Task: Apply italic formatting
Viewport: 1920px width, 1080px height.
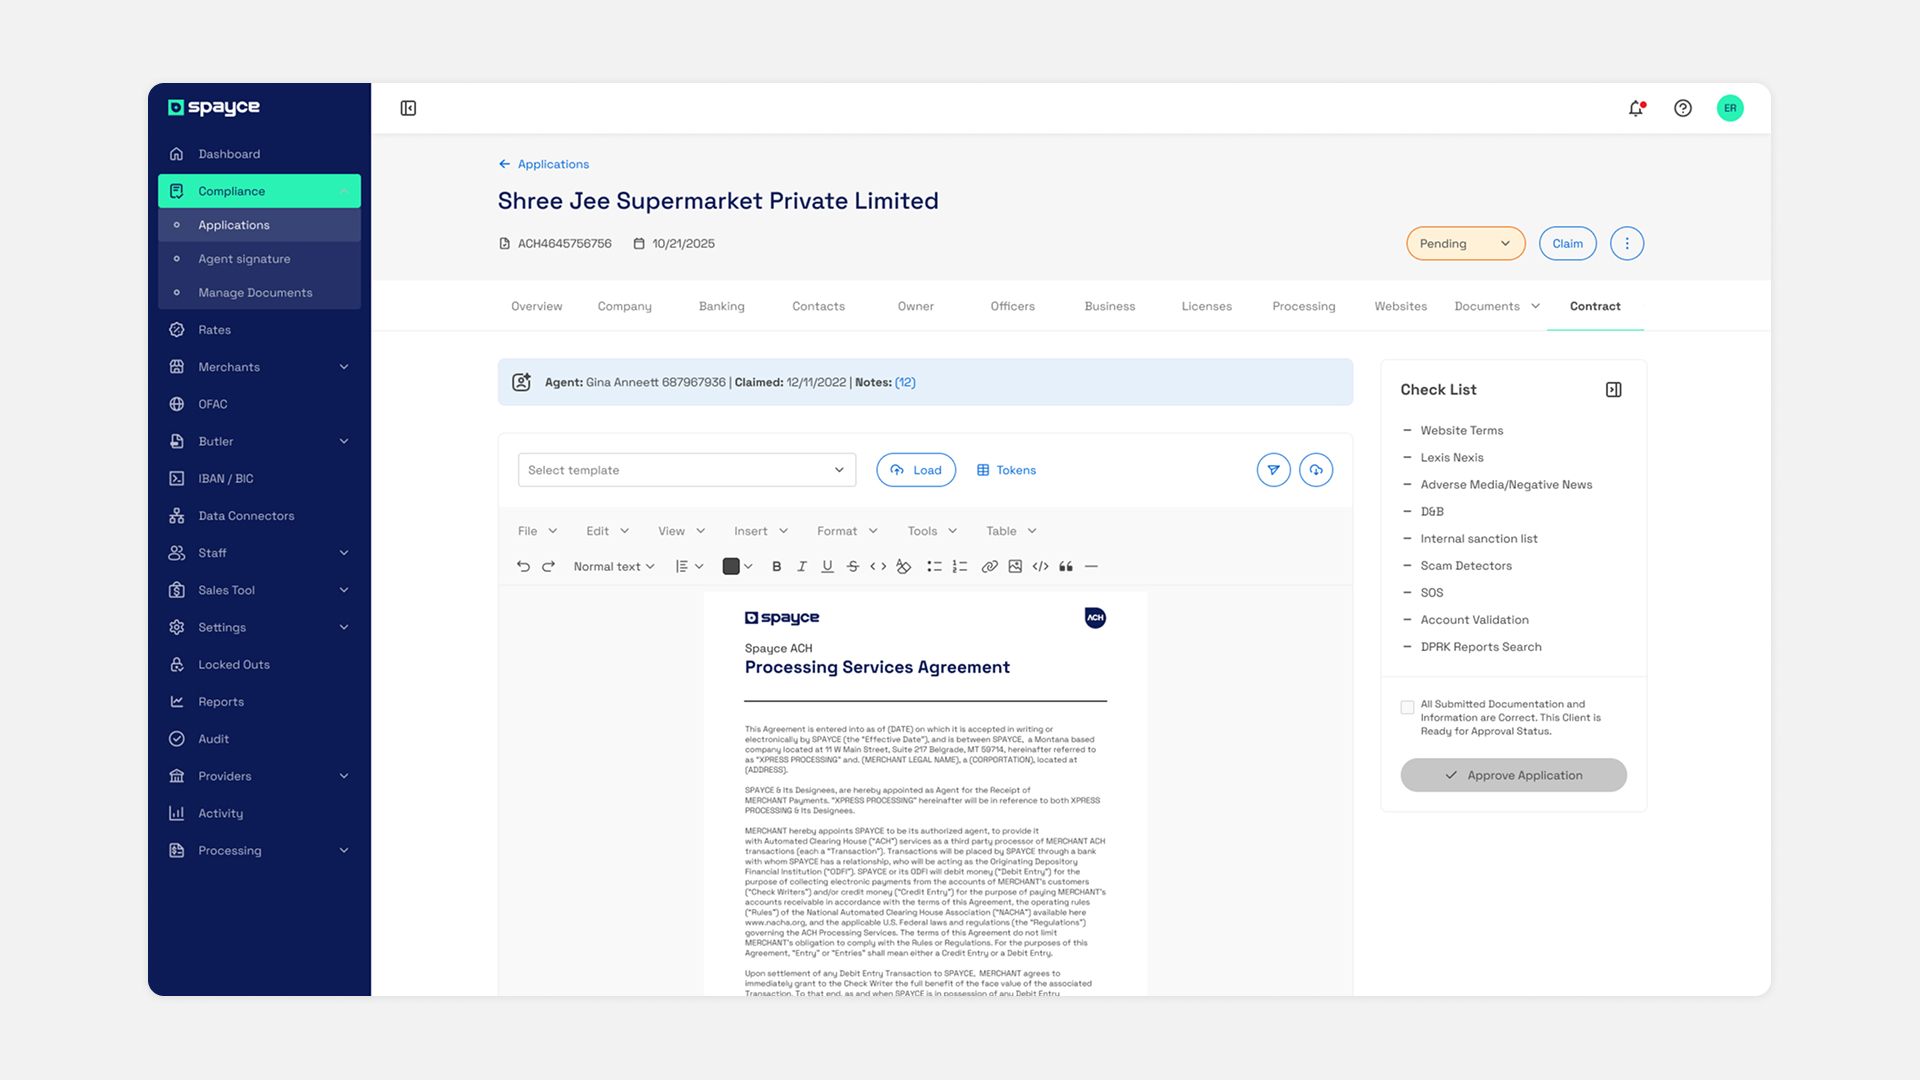Action: [802, 566]
